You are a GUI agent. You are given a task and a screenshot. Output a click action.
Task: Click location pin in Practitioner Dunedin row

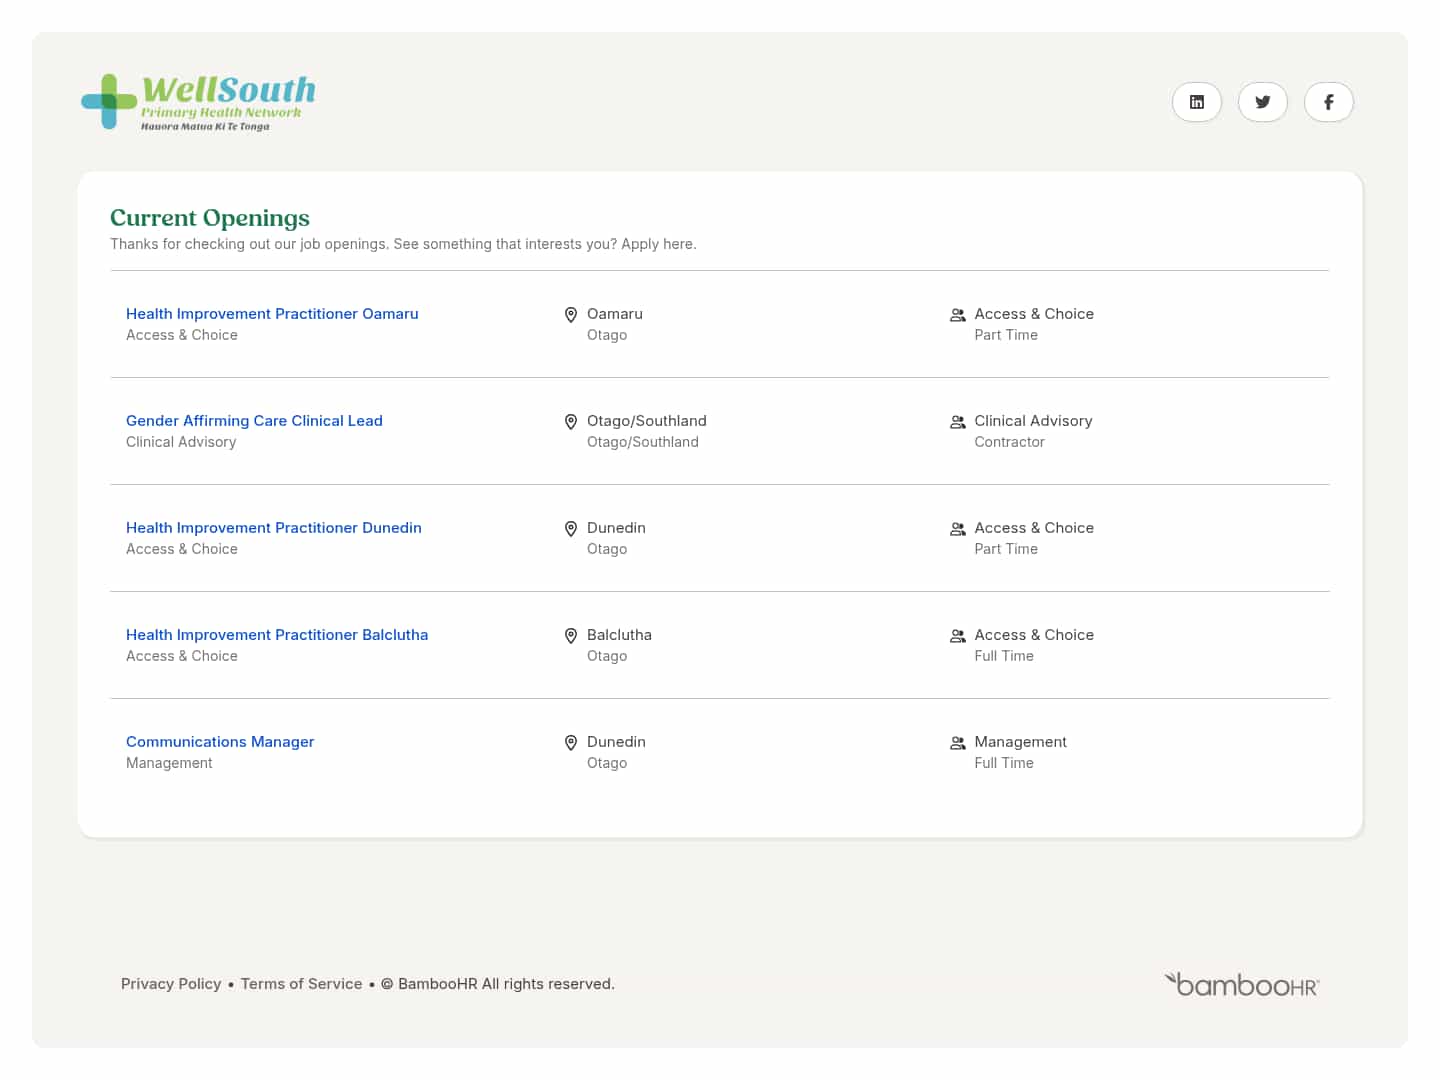tap(571, 529)
